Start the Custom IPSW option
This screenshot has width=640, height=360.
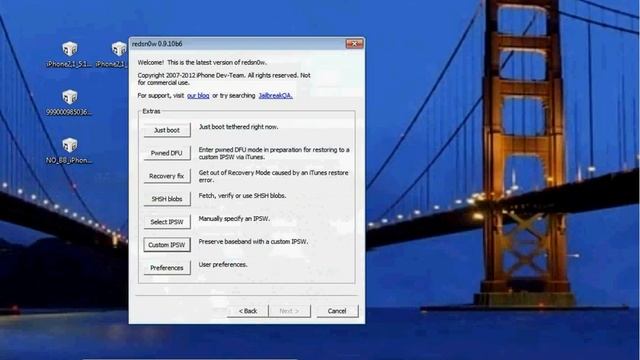click(x=167, y=244)
